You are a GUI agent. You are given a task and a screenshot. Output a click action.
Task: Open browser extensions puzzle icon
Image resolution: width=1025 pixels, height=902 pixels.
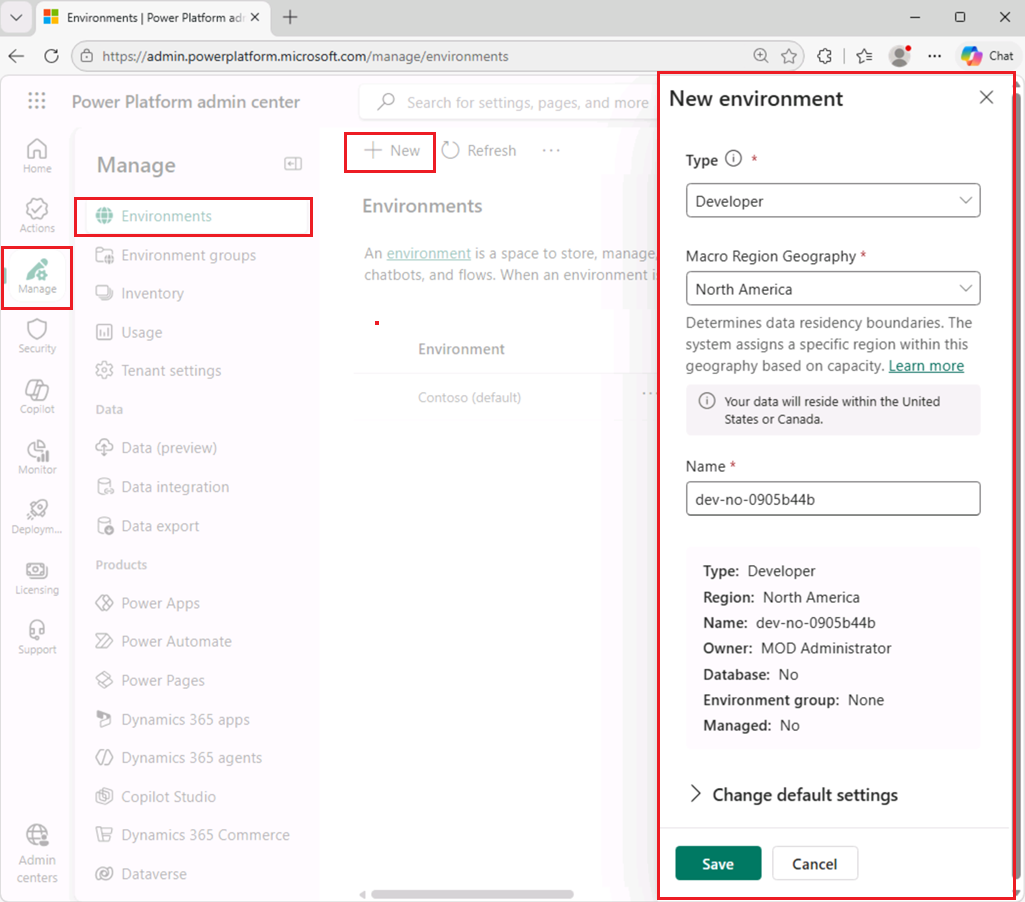824,56
